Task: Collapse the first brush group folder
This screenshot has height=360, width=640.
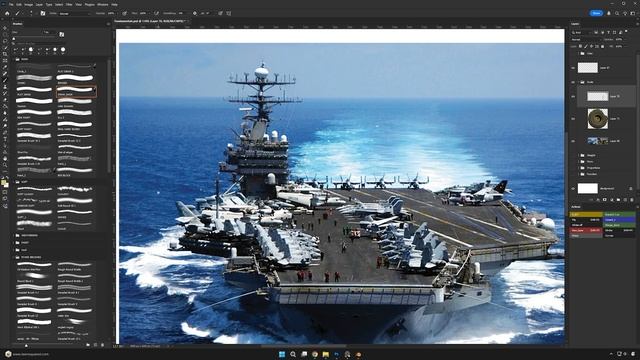Action: [14, 59]
